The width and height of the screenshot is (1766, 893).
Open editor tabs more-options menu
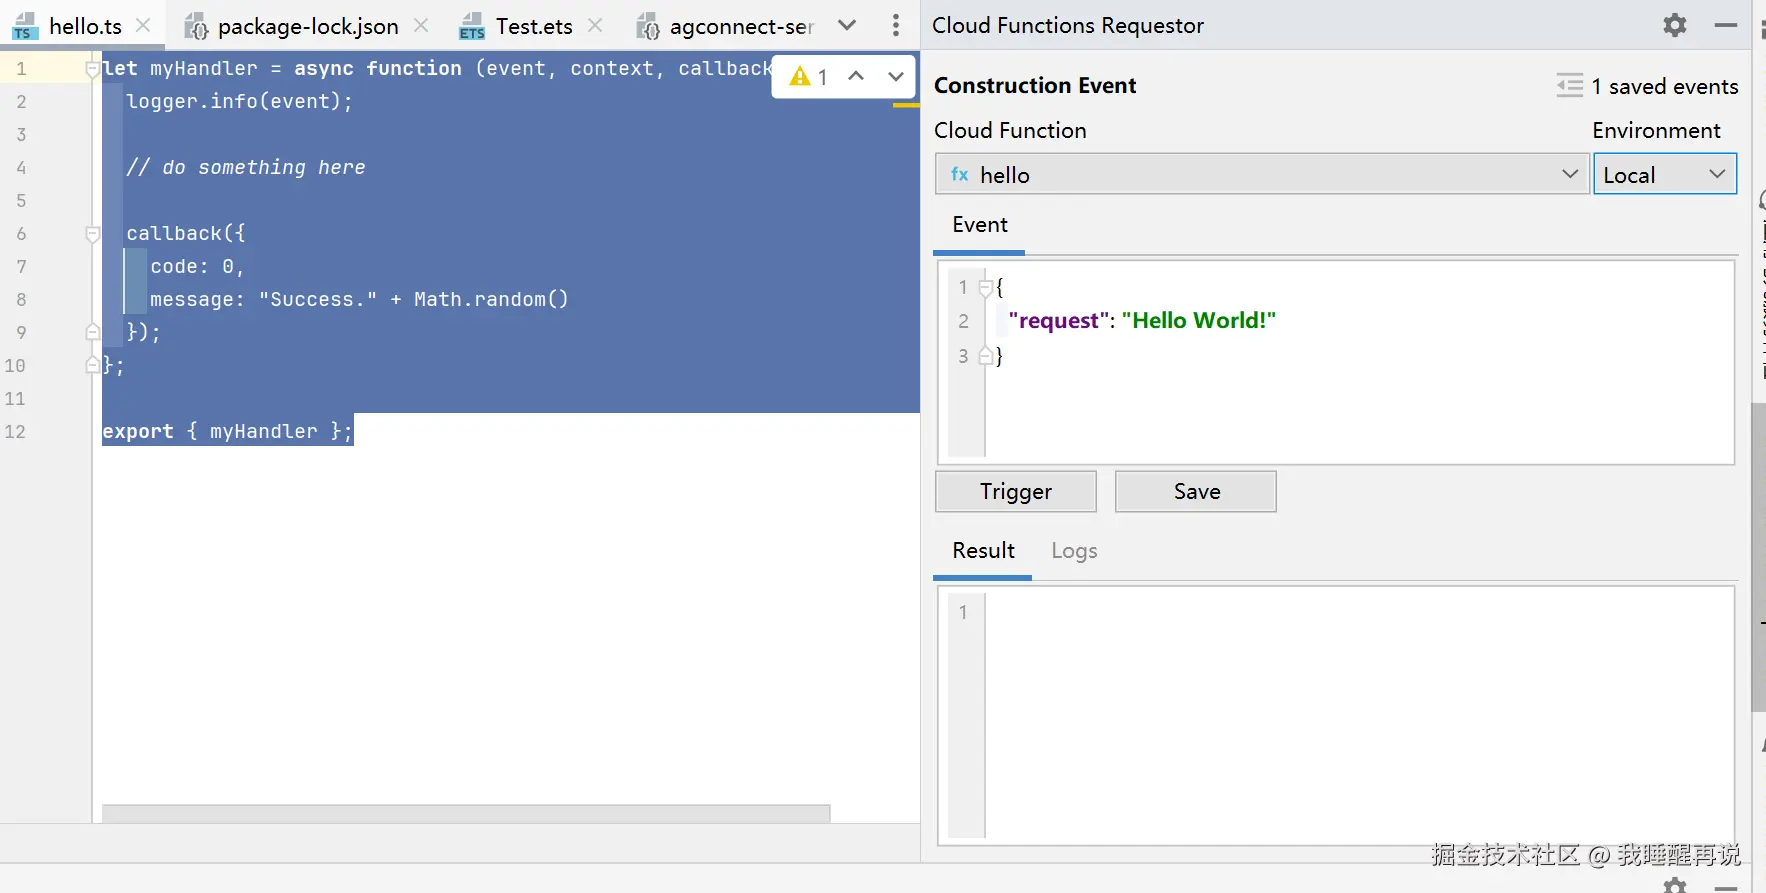pyautogui.click(x=895, y=25)
